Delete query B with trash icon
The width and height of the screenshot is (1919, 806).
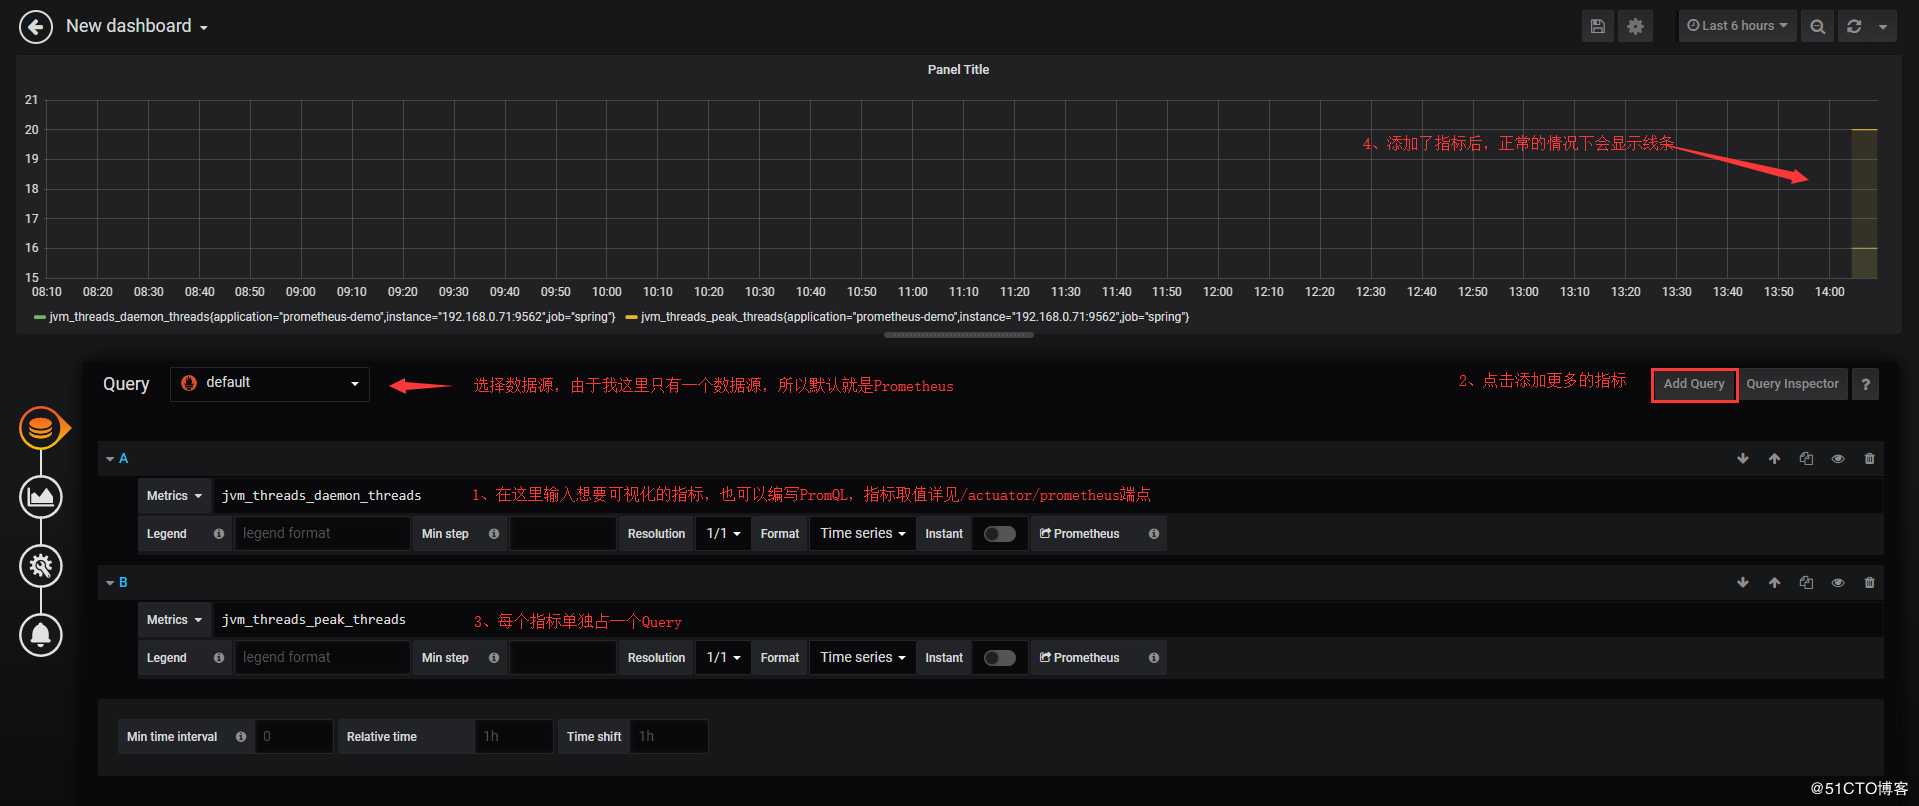(x=1869, y=582)
